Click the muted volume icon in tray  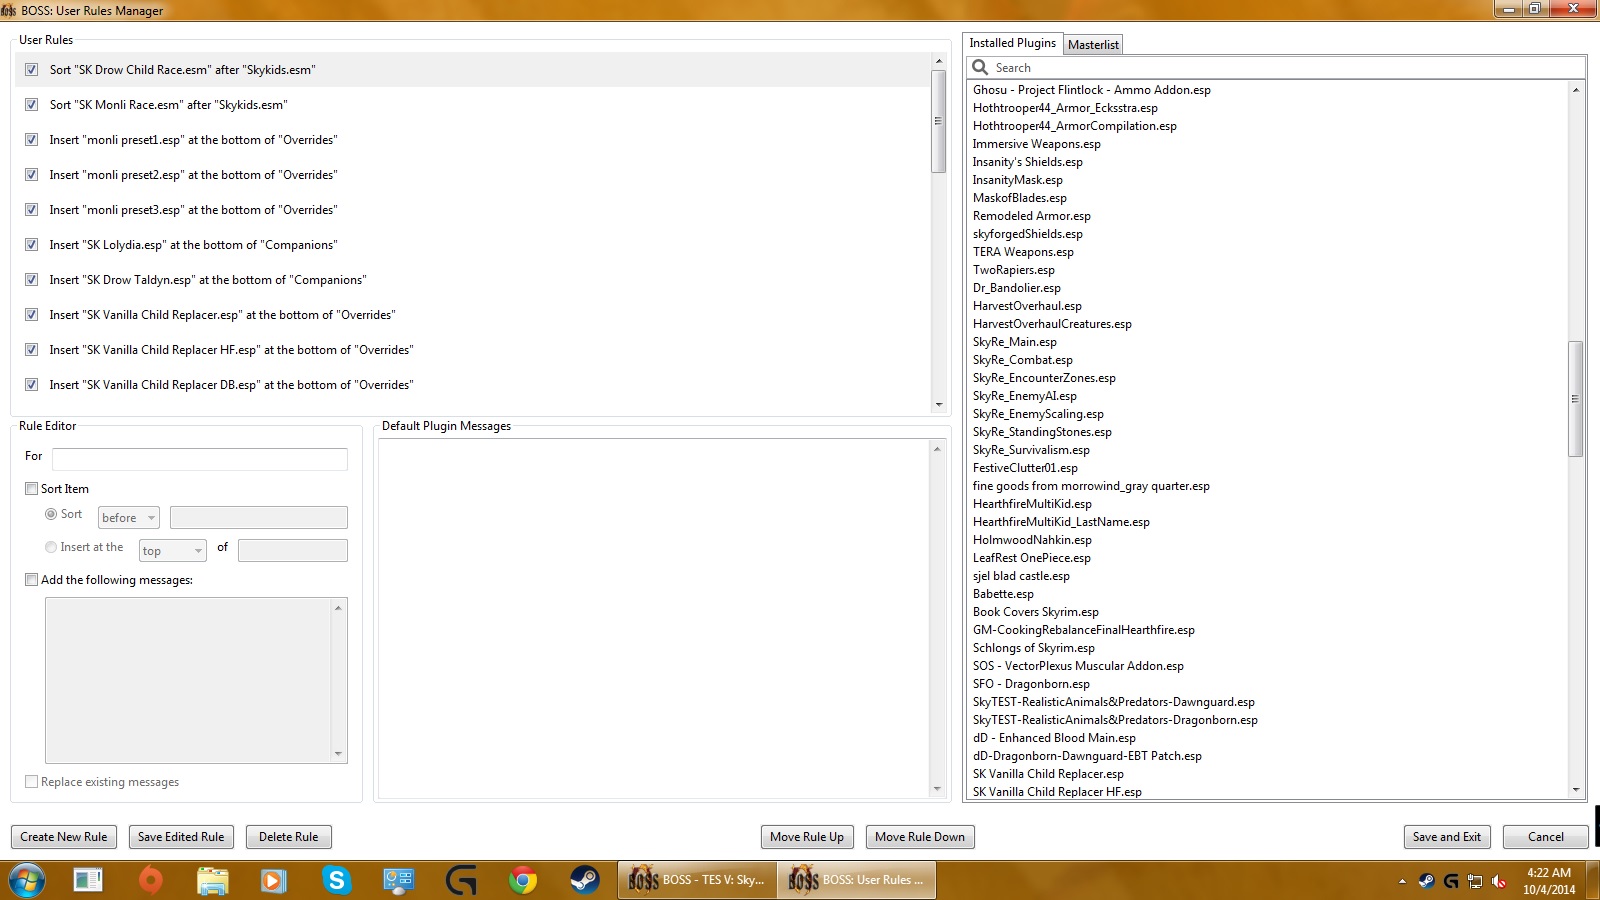1497,881
